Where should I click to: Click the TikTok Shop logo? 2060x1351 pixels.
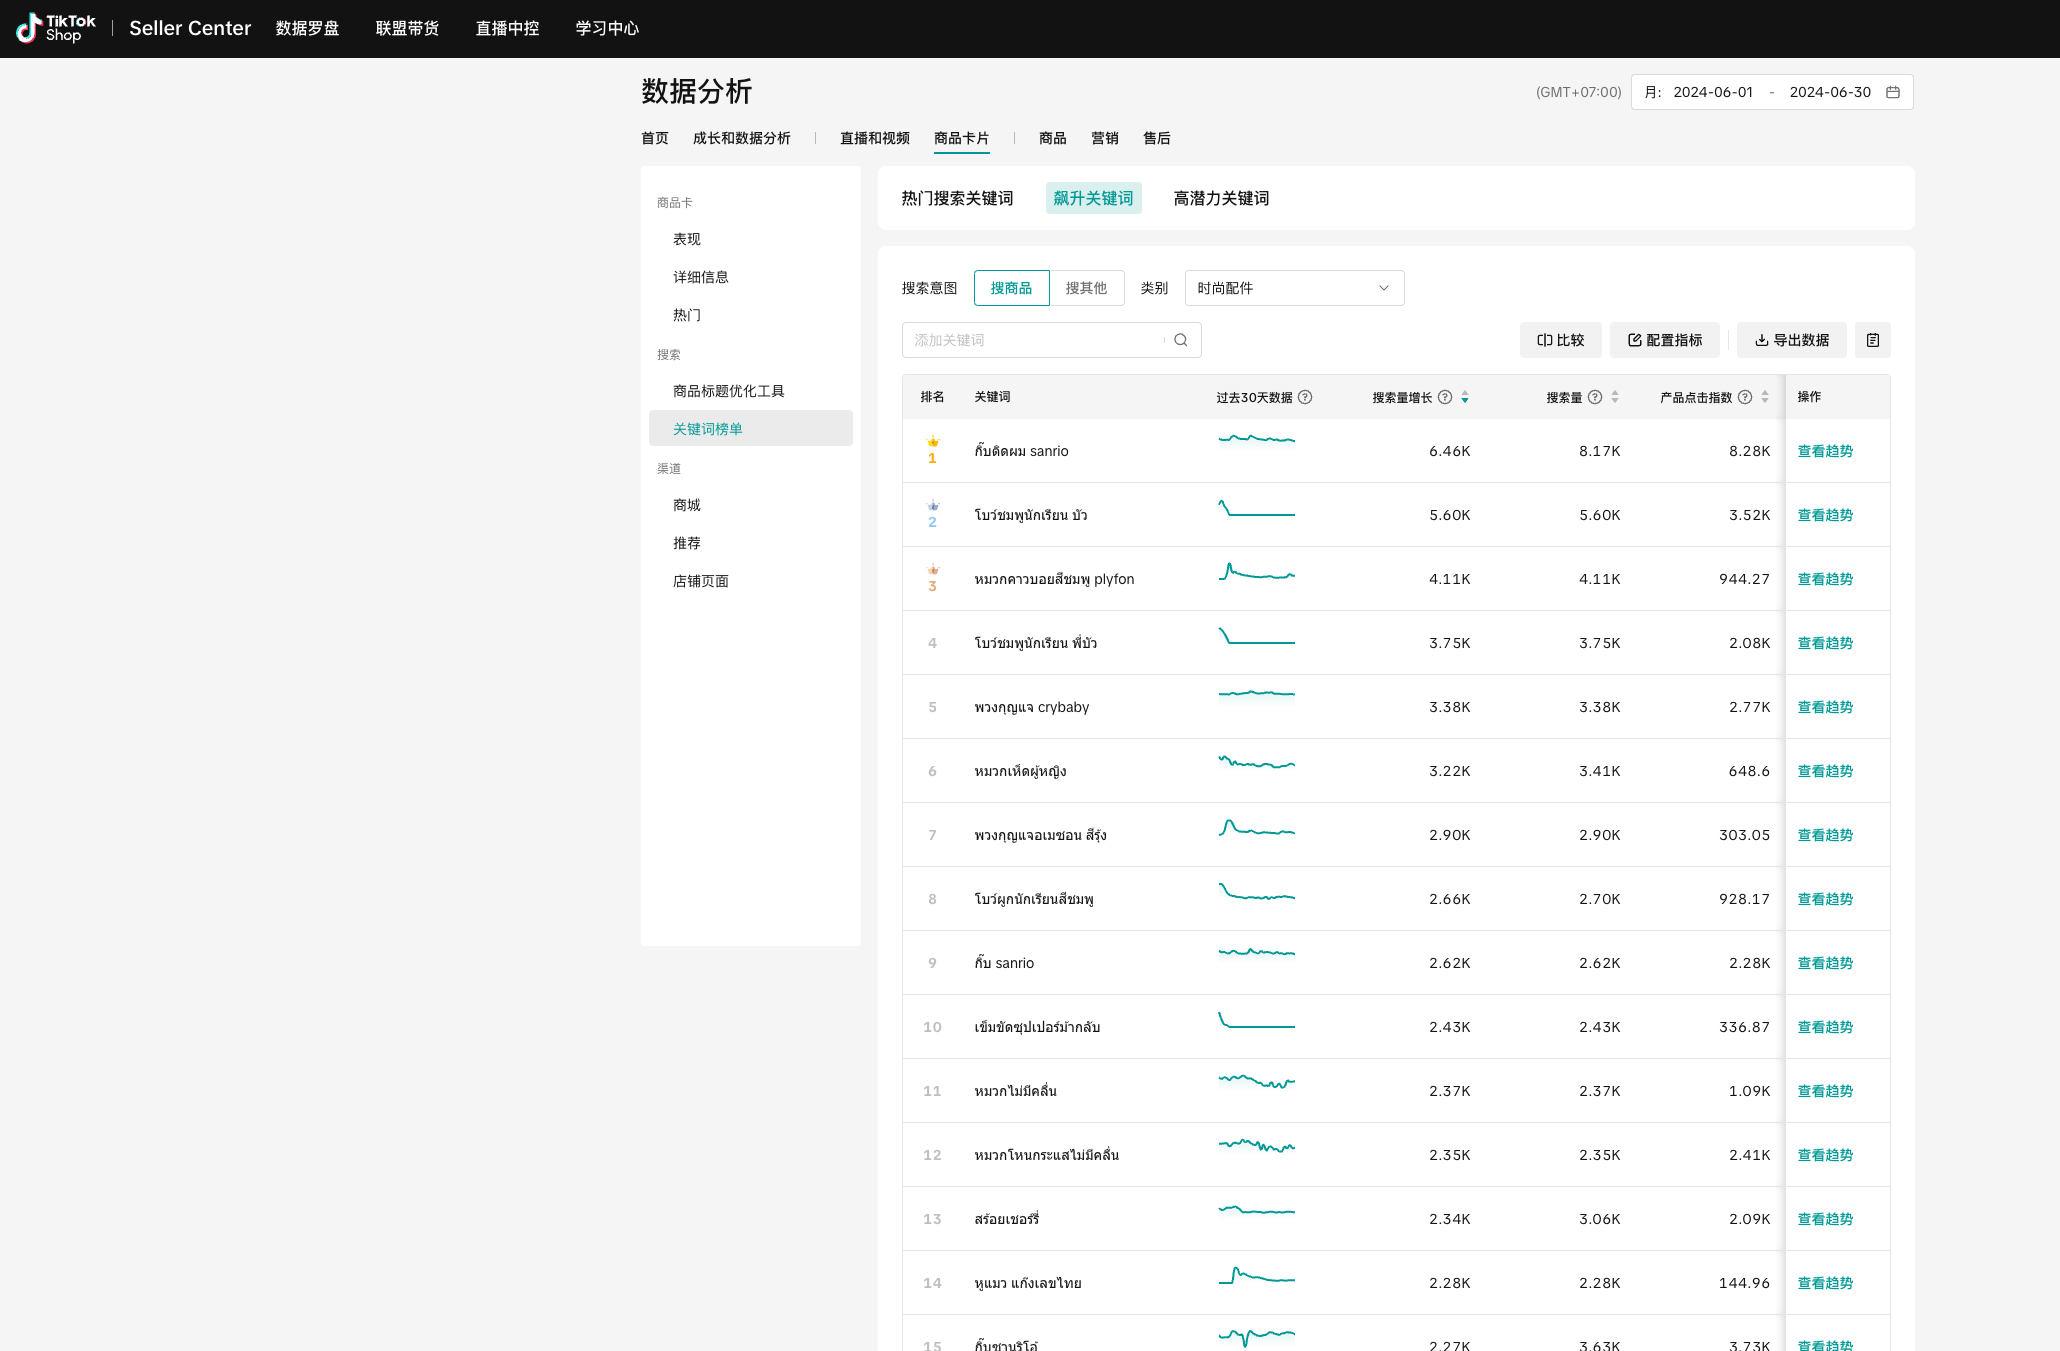click(56, 28)
